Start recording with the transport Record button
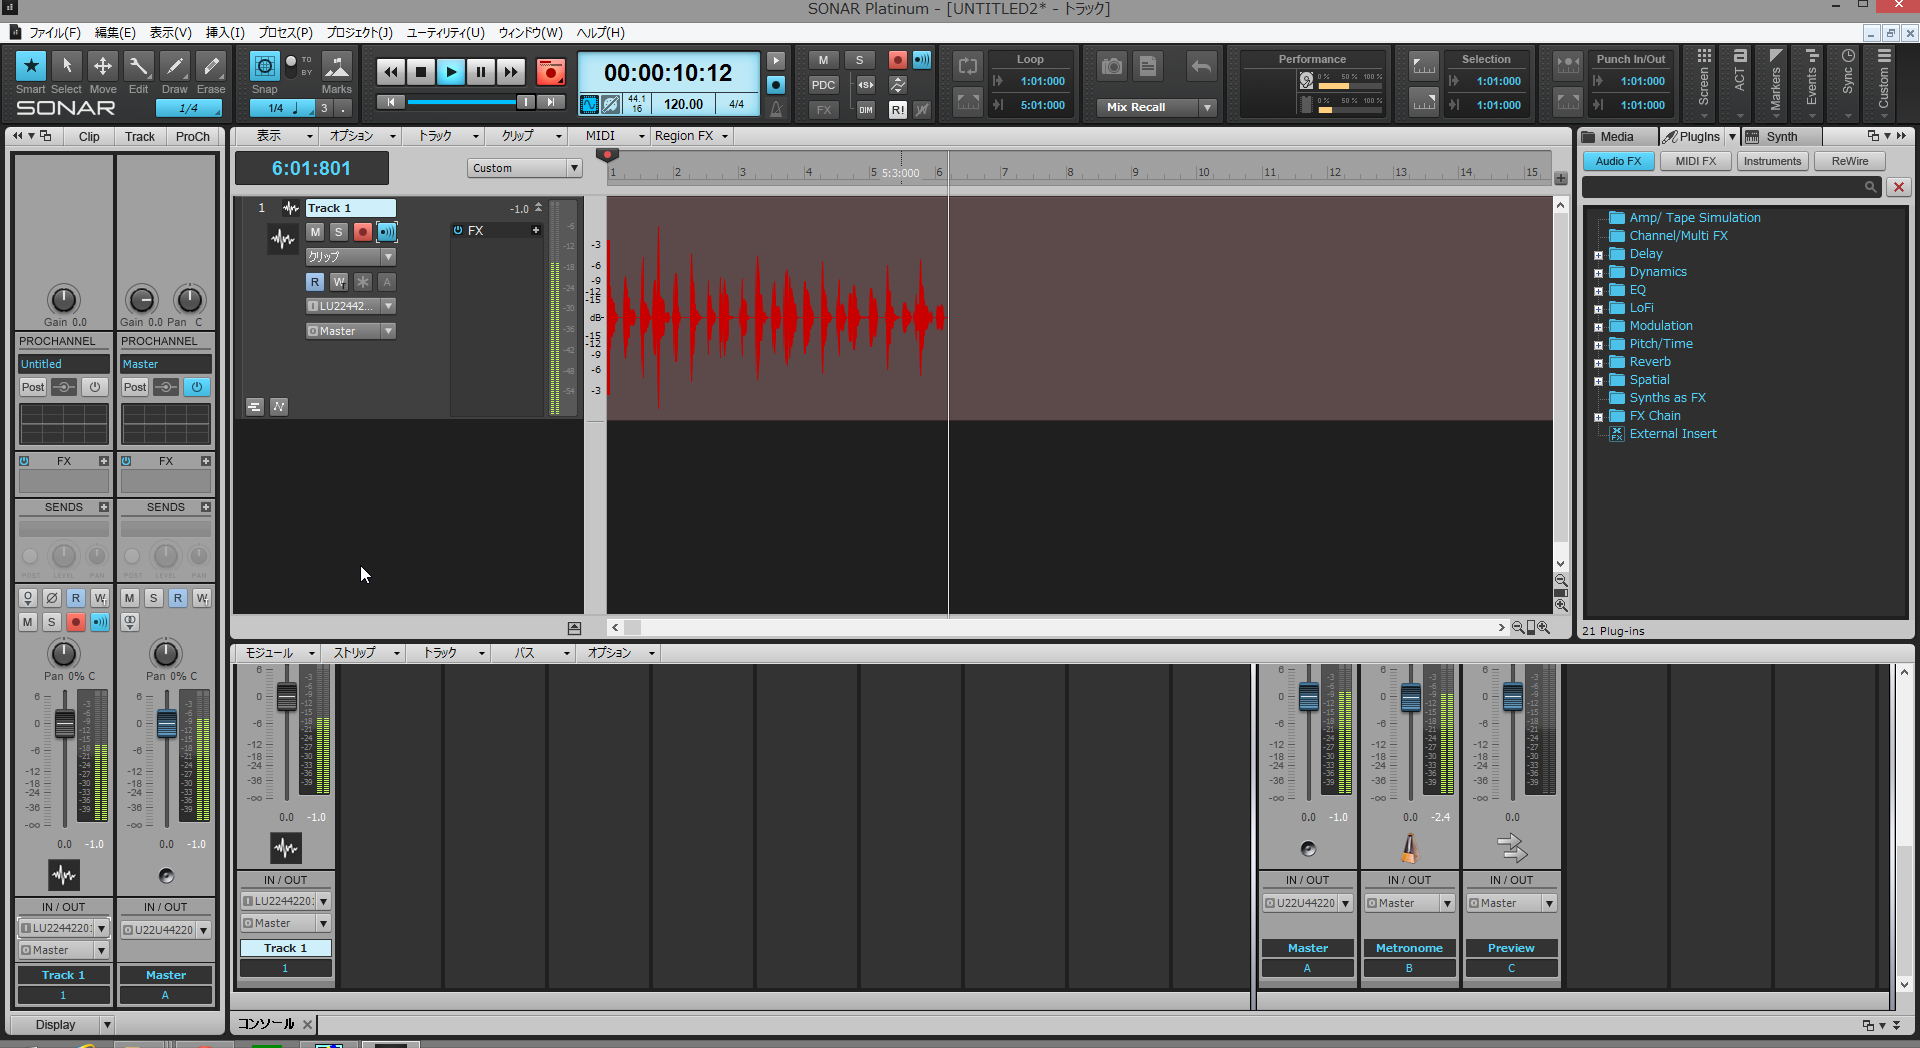Image resolution: width=1920 pixels, height=1048 pixels. click(551, 72)
